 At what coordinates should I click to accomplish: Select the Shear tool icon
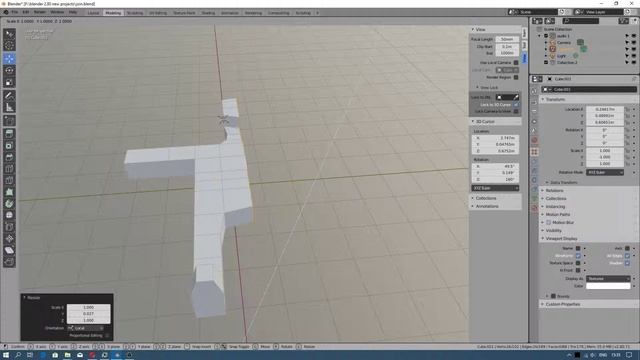pyautogui.click(x=9, y=250)
